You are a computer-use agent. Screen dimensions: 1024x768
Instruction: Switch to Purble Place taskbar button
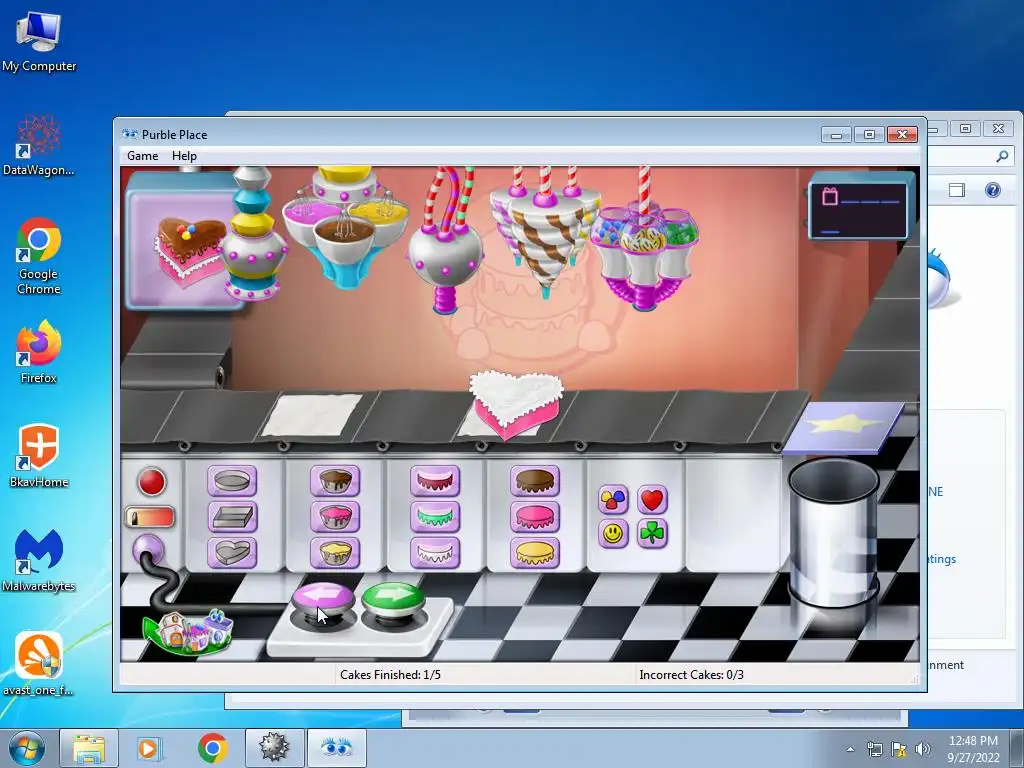(x=336, y=748)
